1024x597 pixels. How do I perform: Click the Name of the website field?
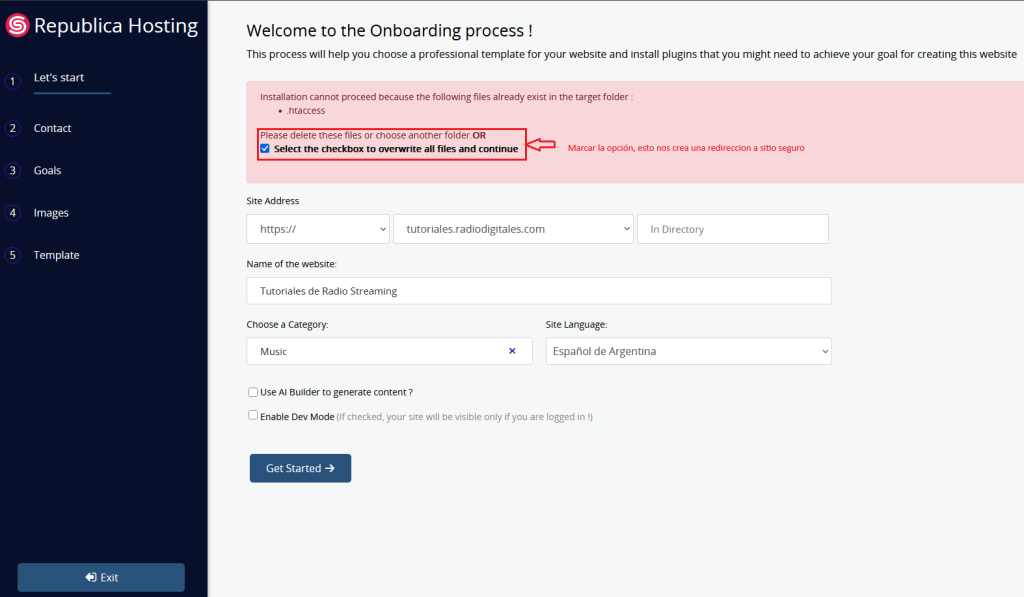coord(538,291)
